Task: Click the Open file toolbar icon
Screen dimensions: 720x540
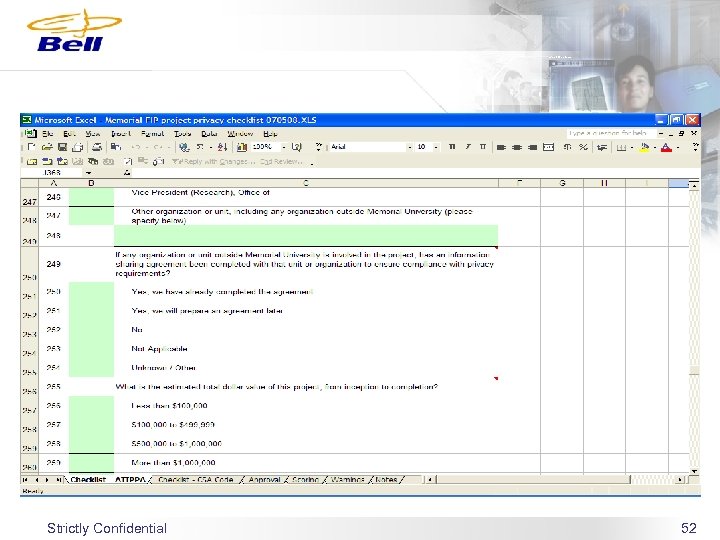Action: (x=47, y=147)
